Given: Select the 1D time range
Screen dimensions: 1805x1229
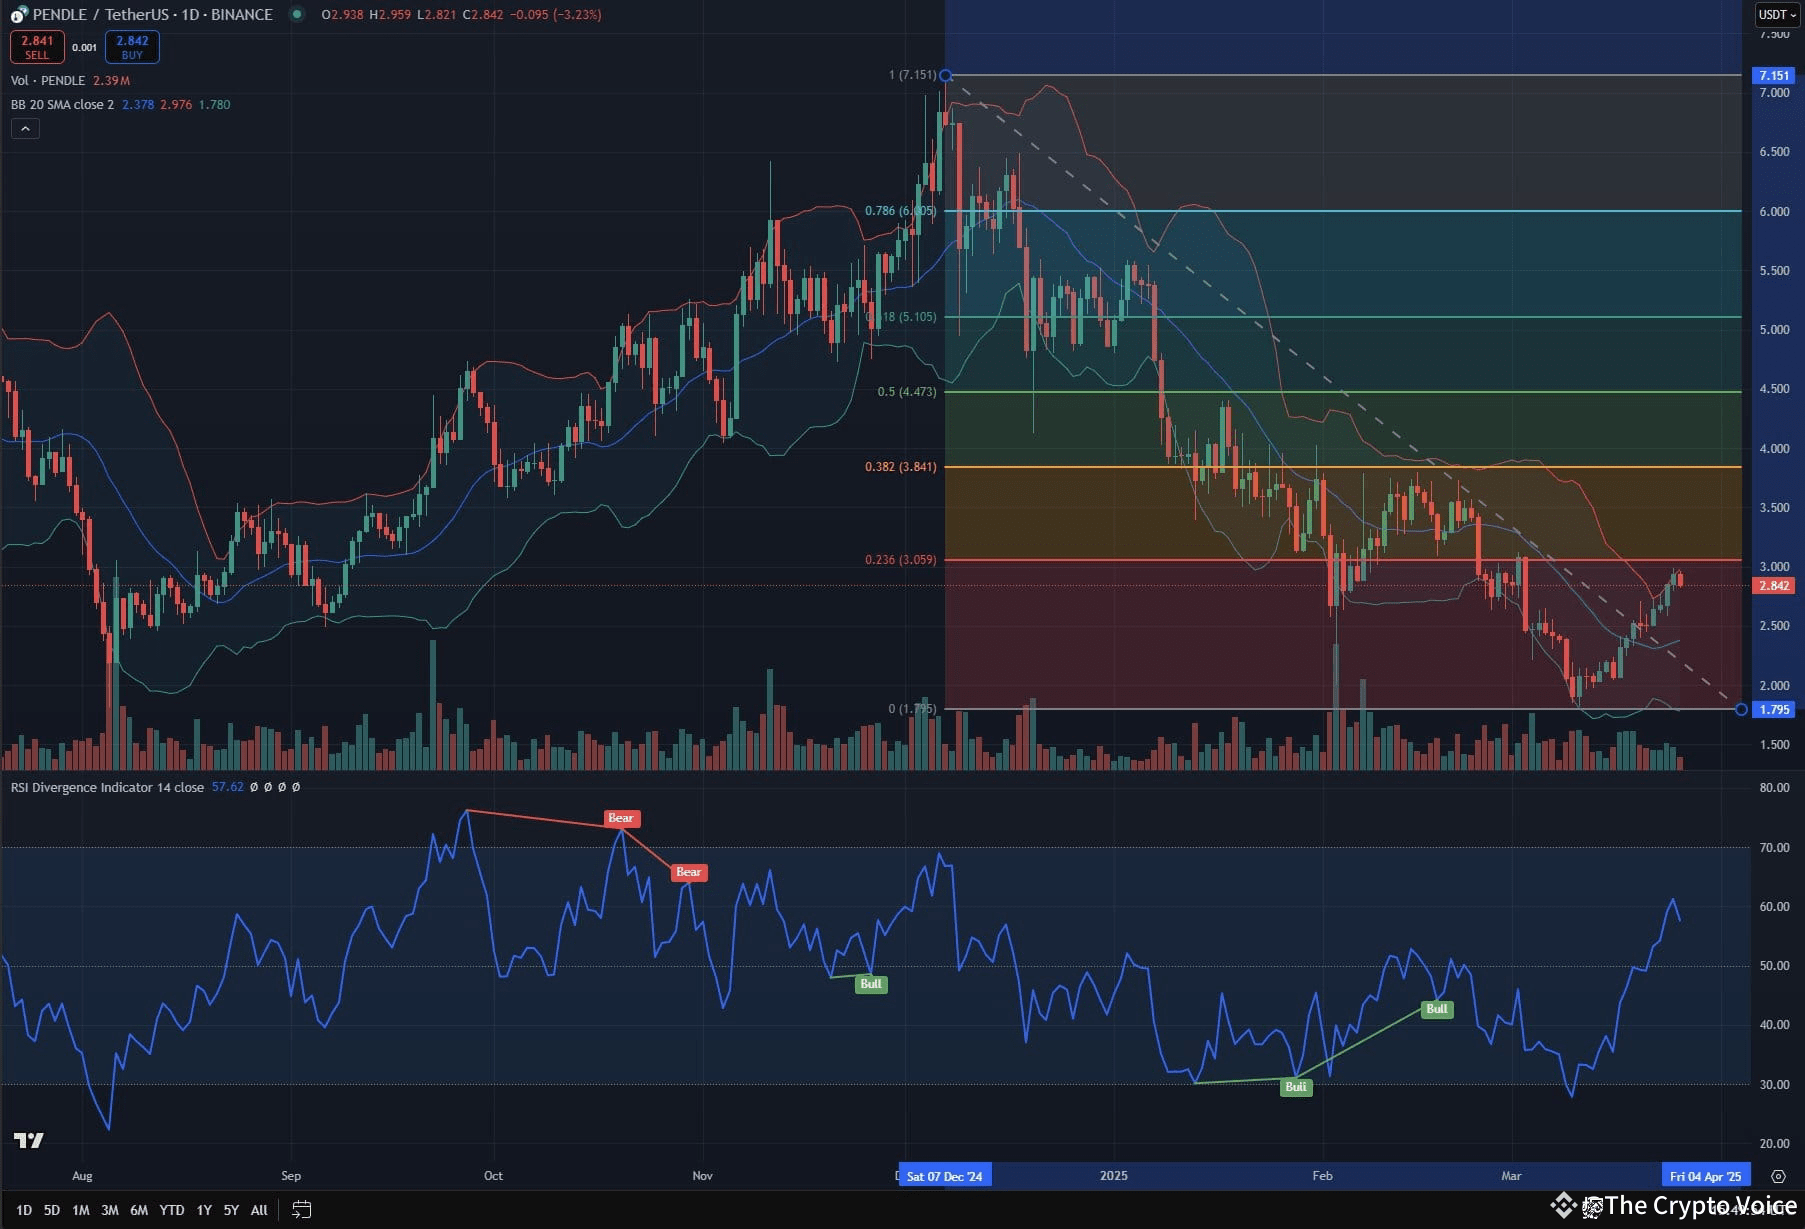Looking at the screenshot, I should coord(24,1210).
